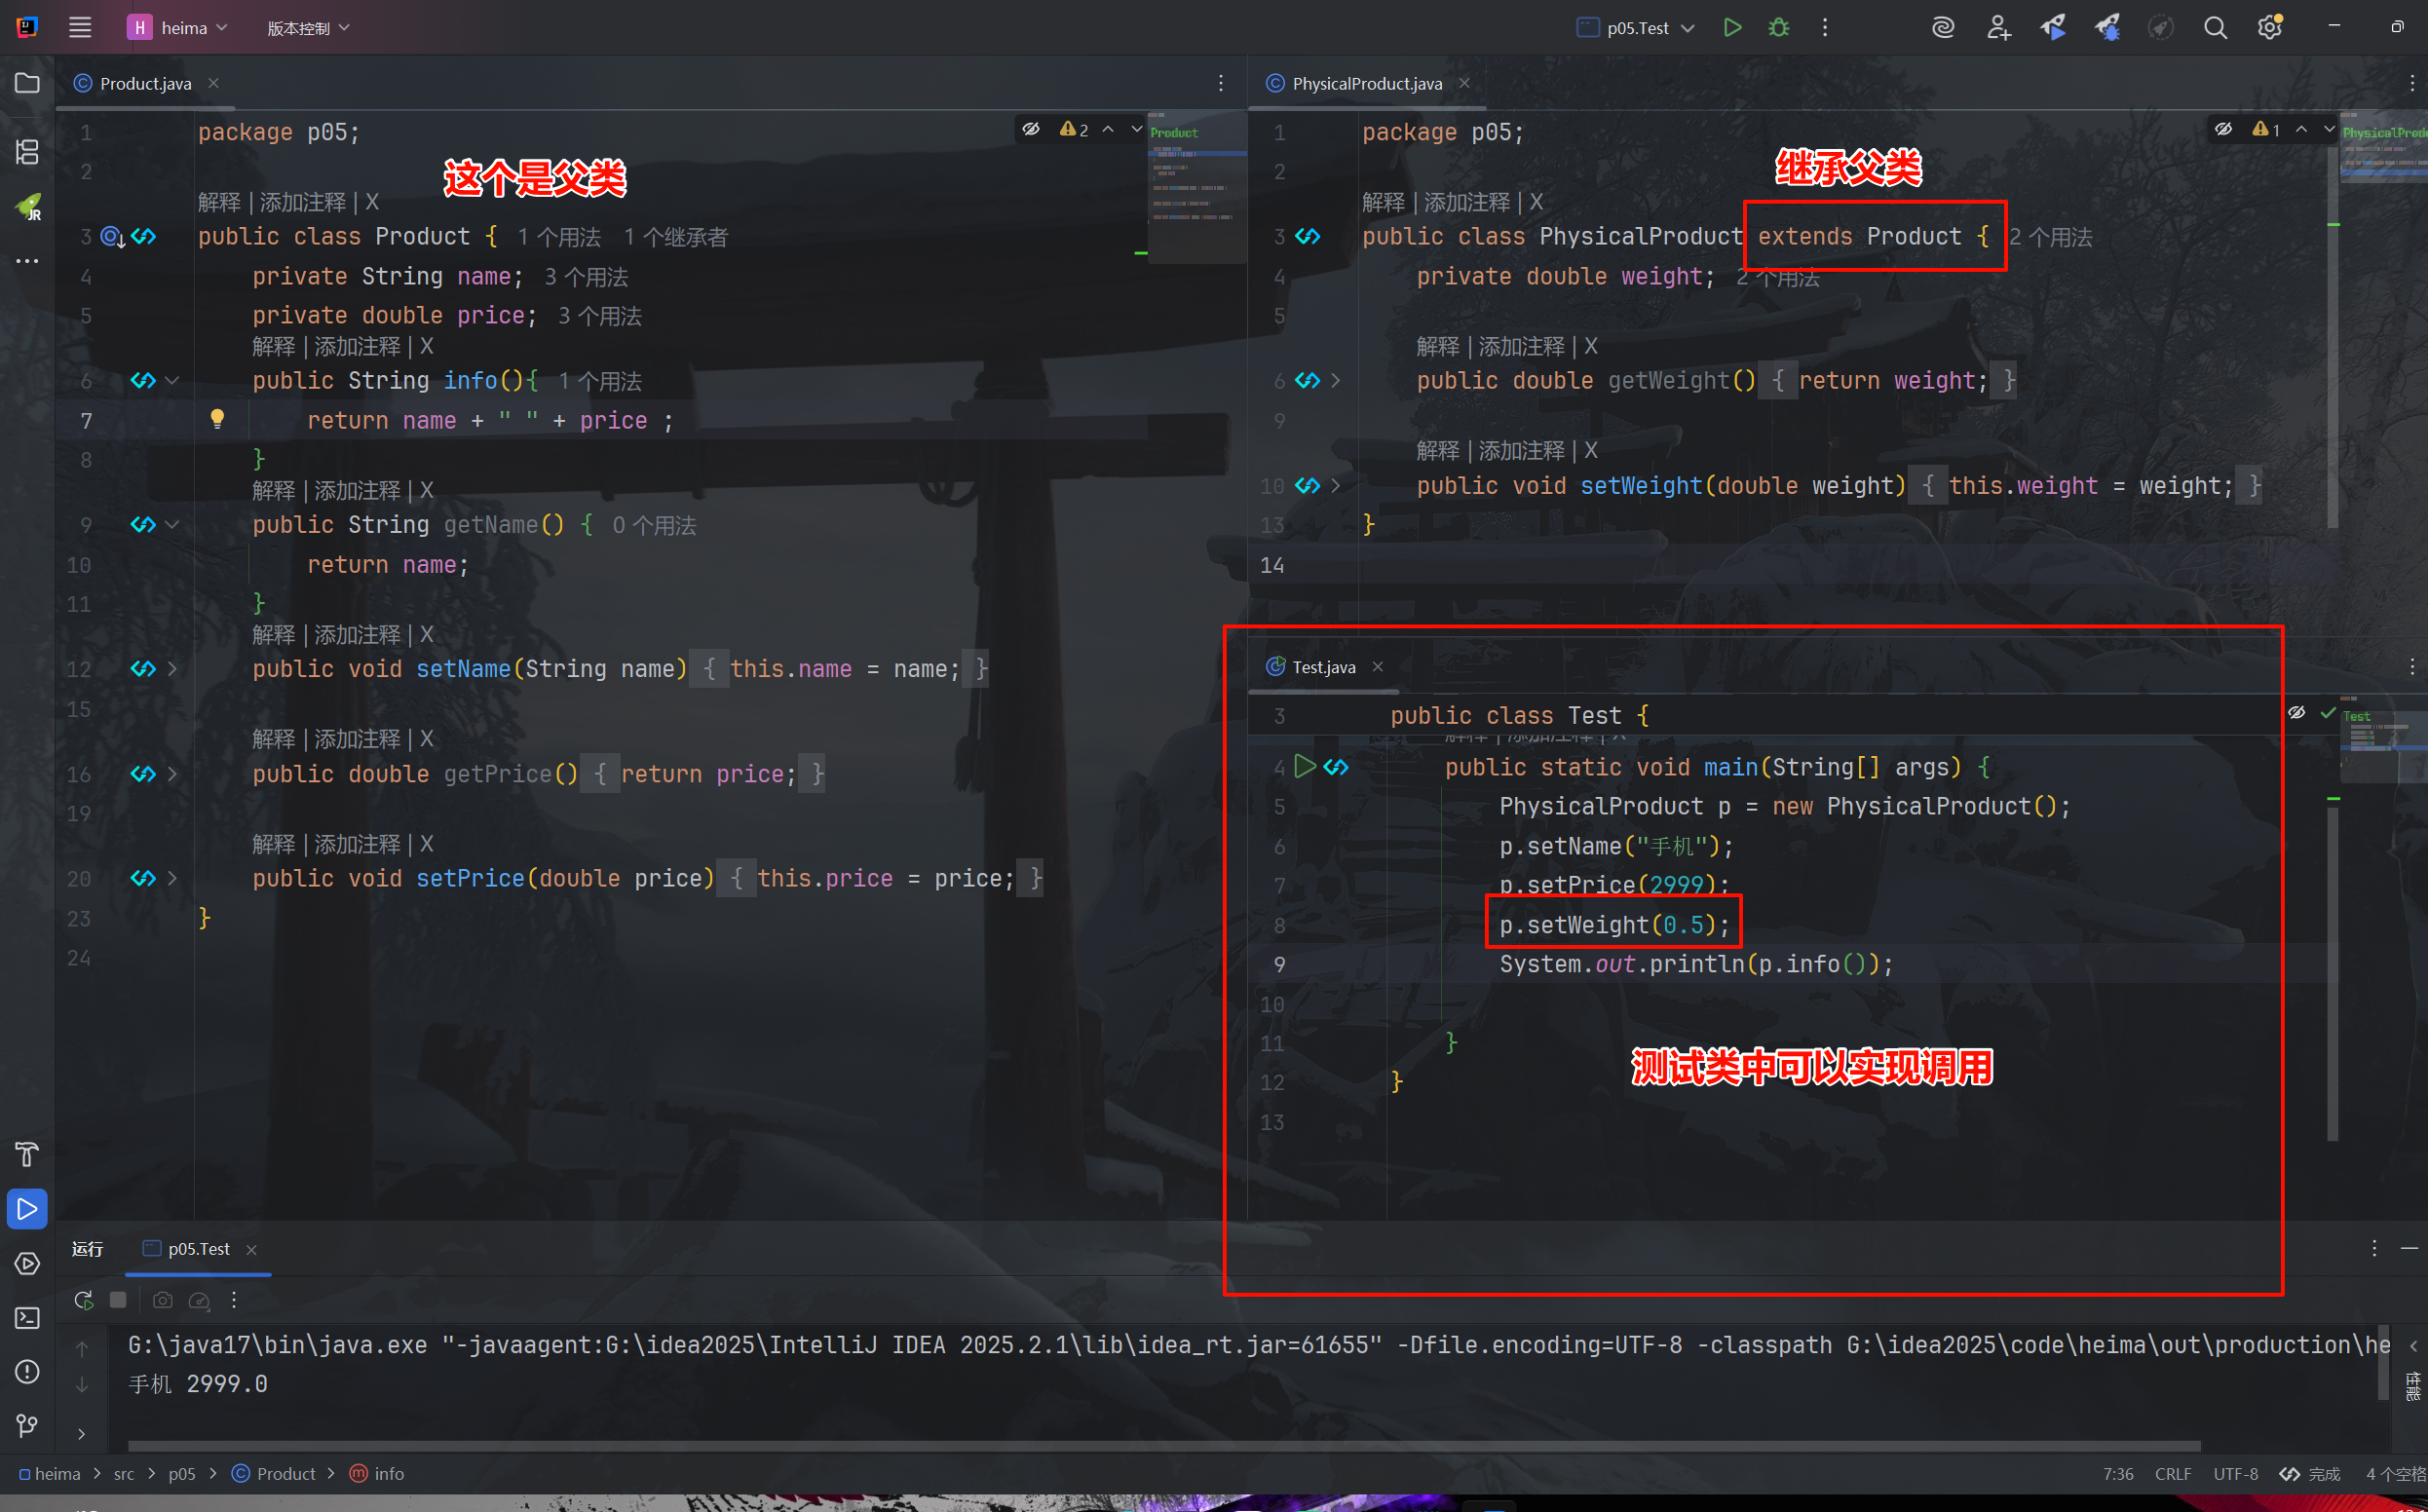Click the green Run button in toolbar
This screenshot has width=2428, height=1512.
[x=1732, y=28]
